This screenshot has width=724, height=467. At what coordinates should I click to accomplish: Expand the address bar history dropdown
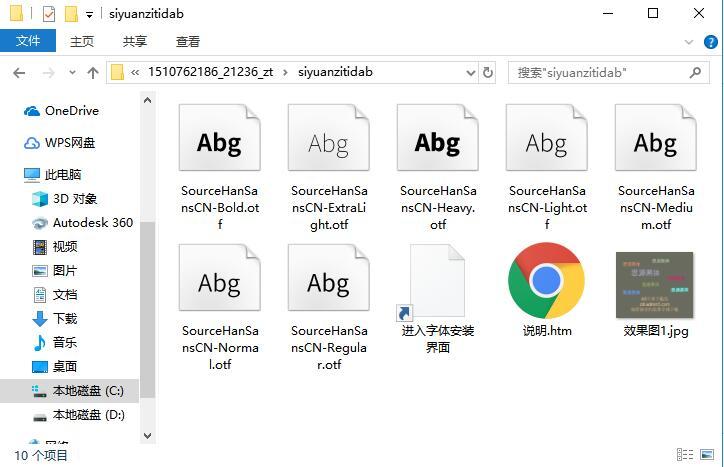coord(471,73)
